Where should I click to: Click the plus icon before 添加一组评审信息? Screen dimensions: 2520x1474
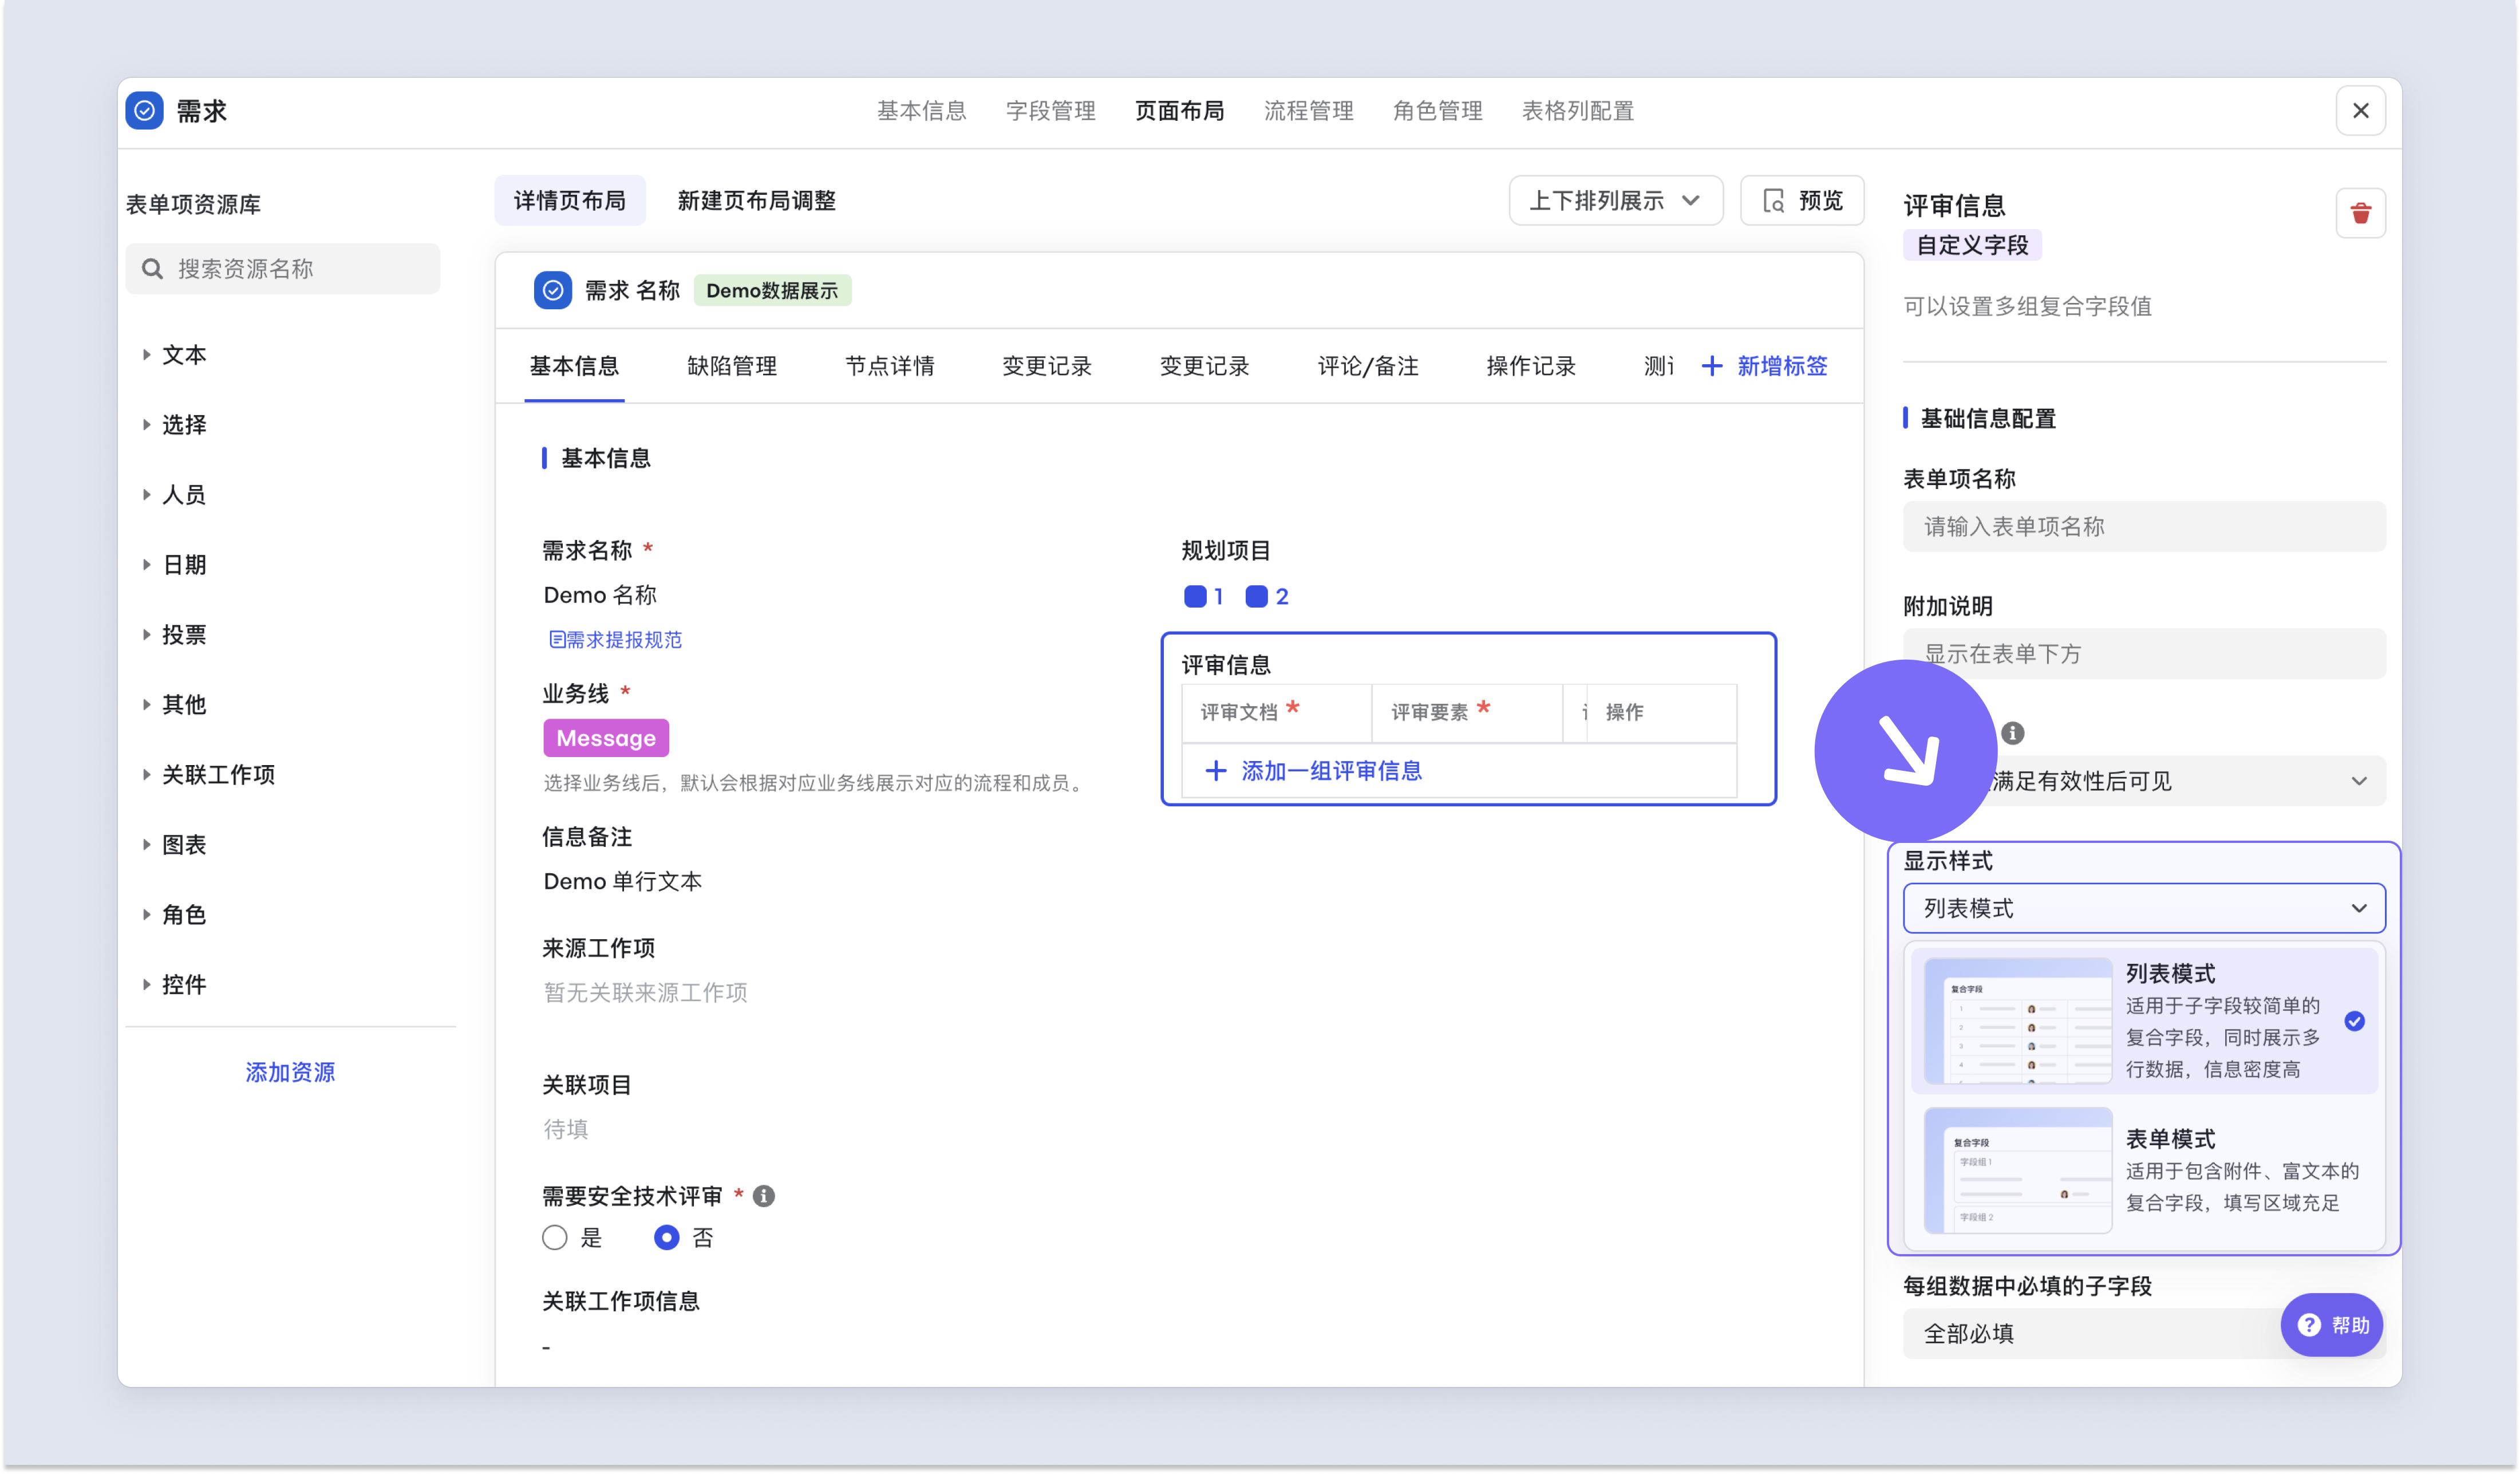coord(1215,770)
